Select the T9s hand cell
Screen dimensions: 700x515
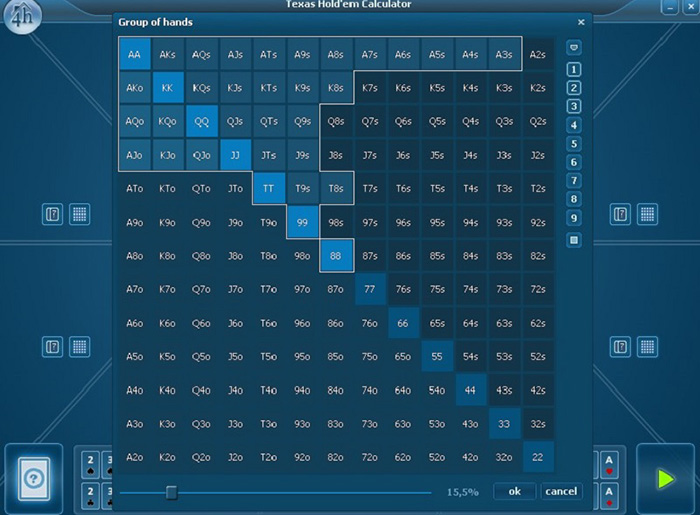click(302, 189)
